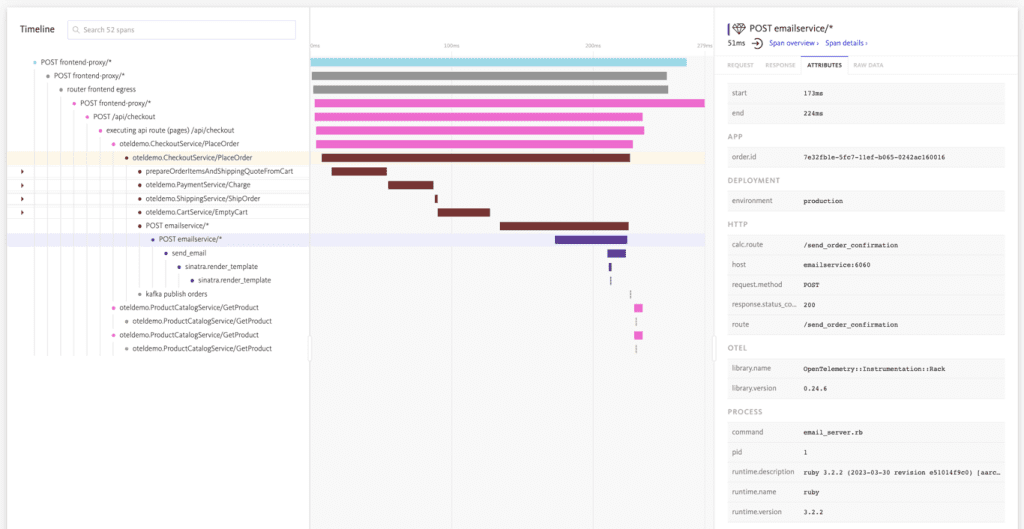The image size is (1024, 529).
Task: Expand the ShippingService/ShipOrder span row
Action: [22, 198]
